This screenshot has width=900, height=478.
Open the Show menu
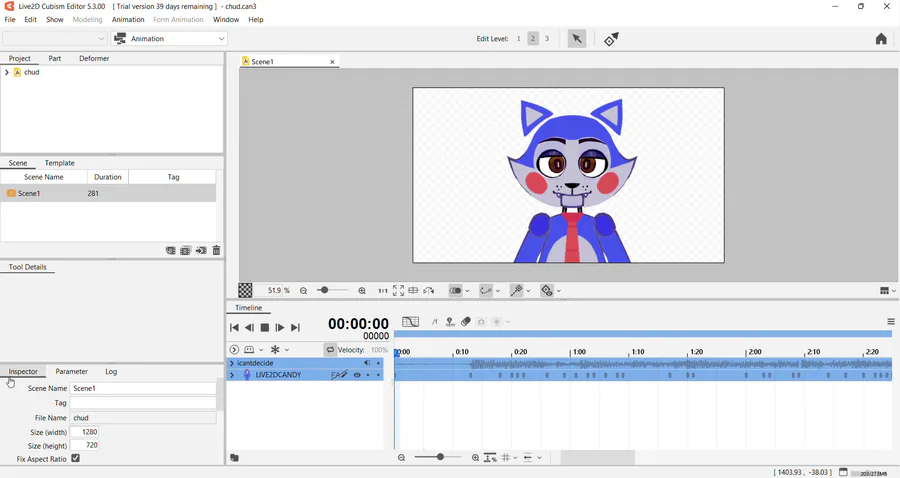pos(55,20)
